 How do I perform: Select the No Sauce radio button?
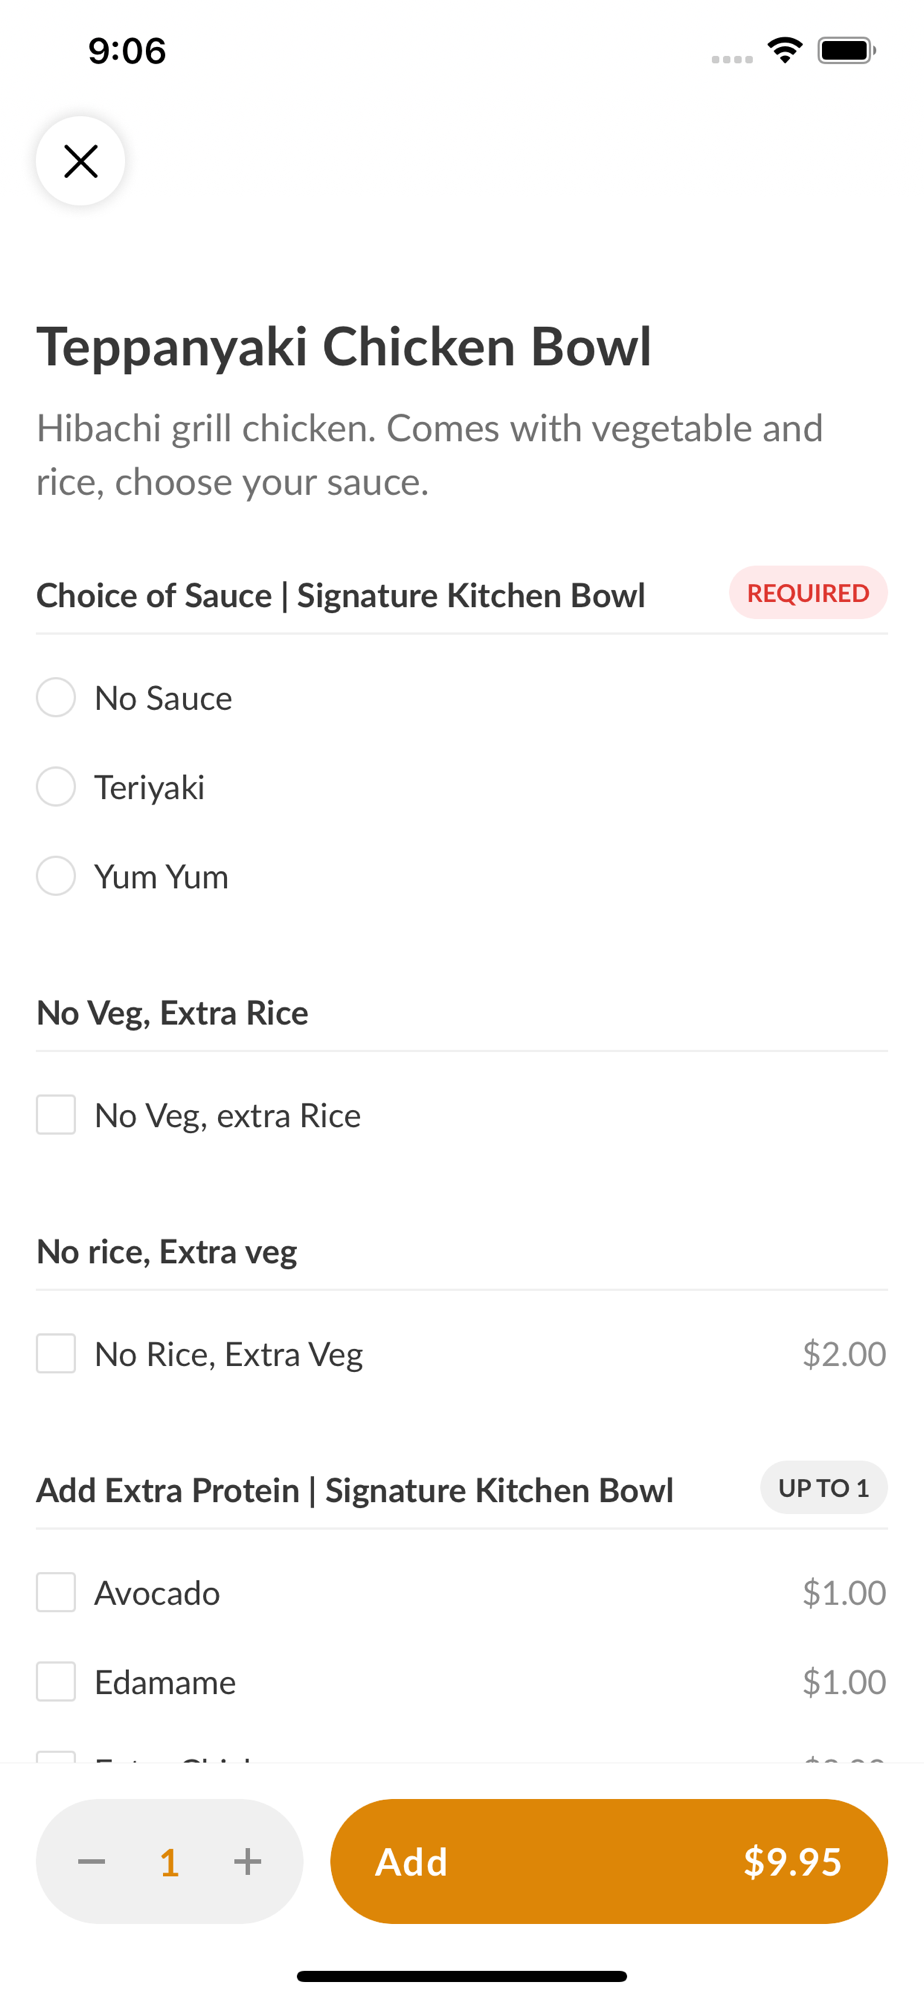click(56, 698)
